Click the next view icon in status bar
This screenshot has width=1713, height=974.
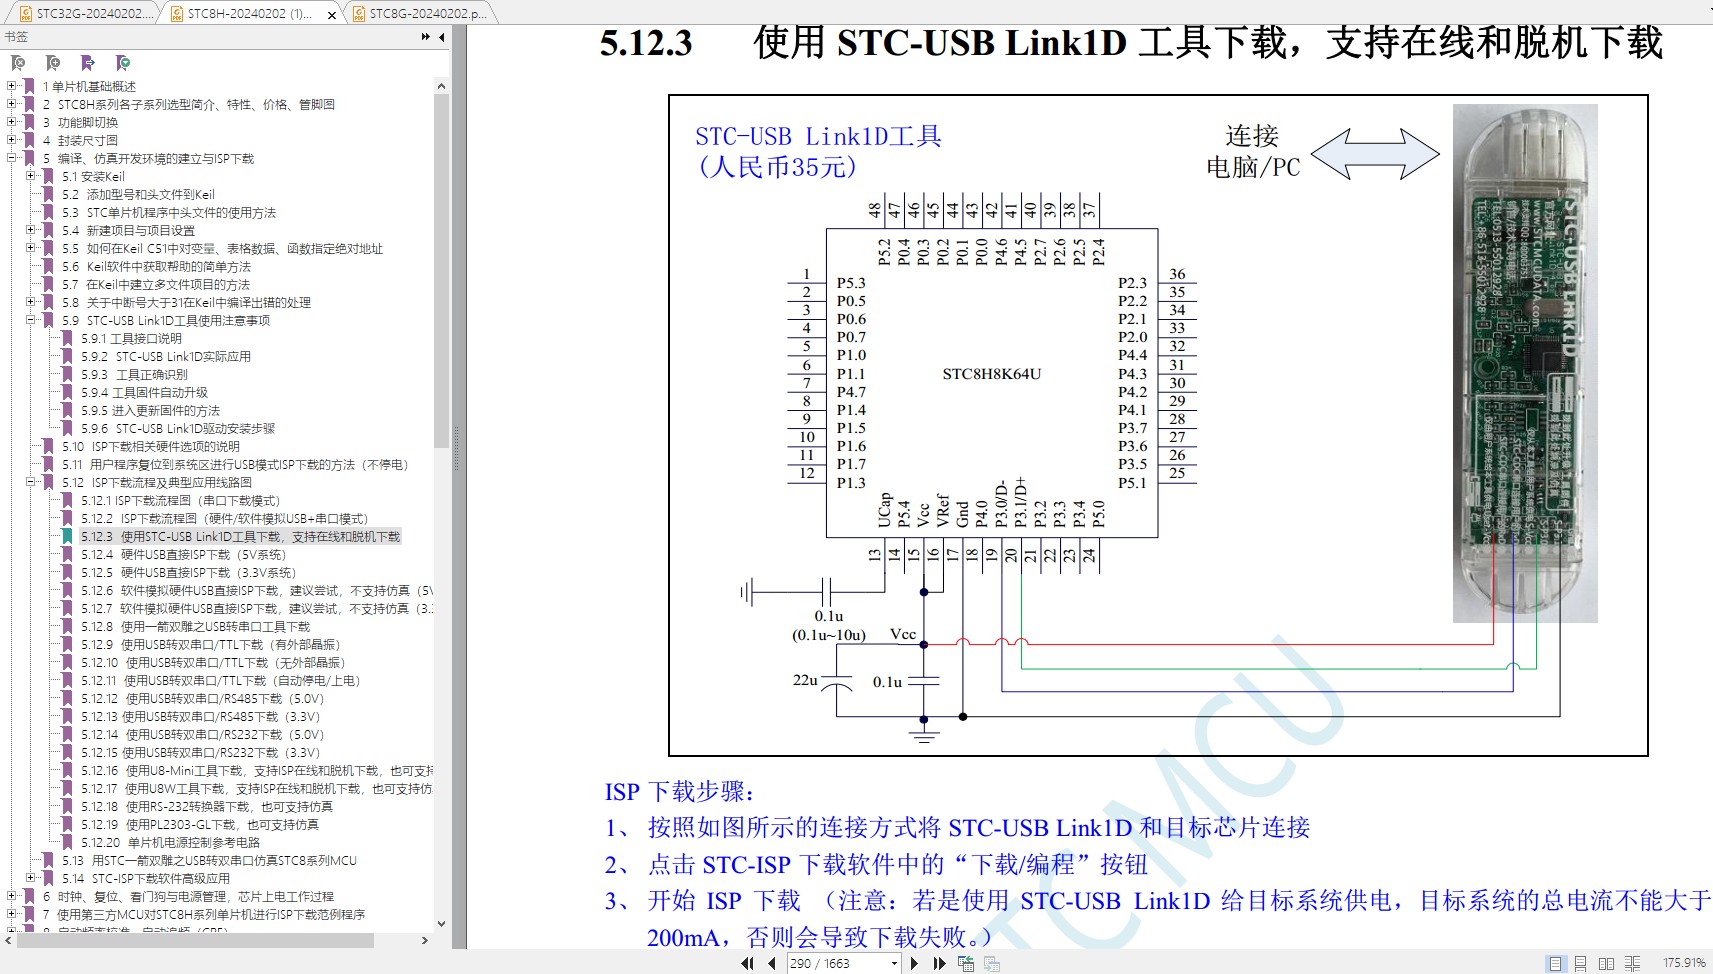(992, 963)
